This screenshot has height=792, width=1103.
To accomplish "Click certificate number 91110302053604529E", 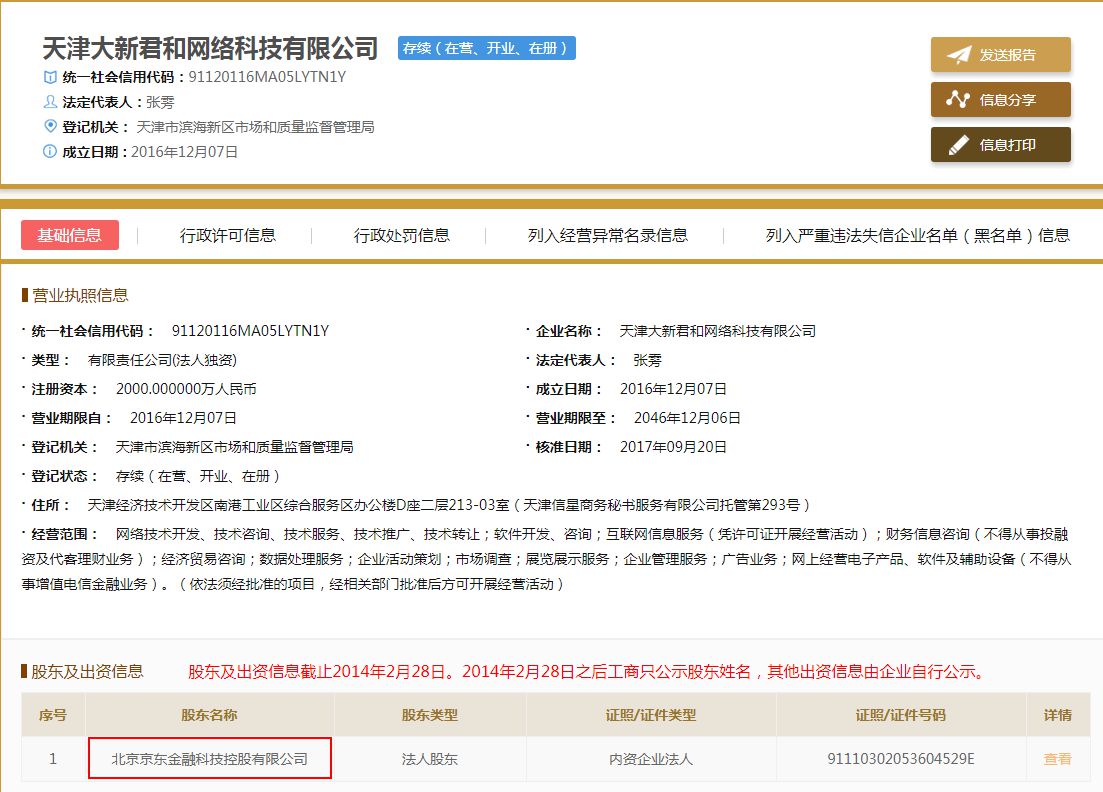I will click(900, 759).
